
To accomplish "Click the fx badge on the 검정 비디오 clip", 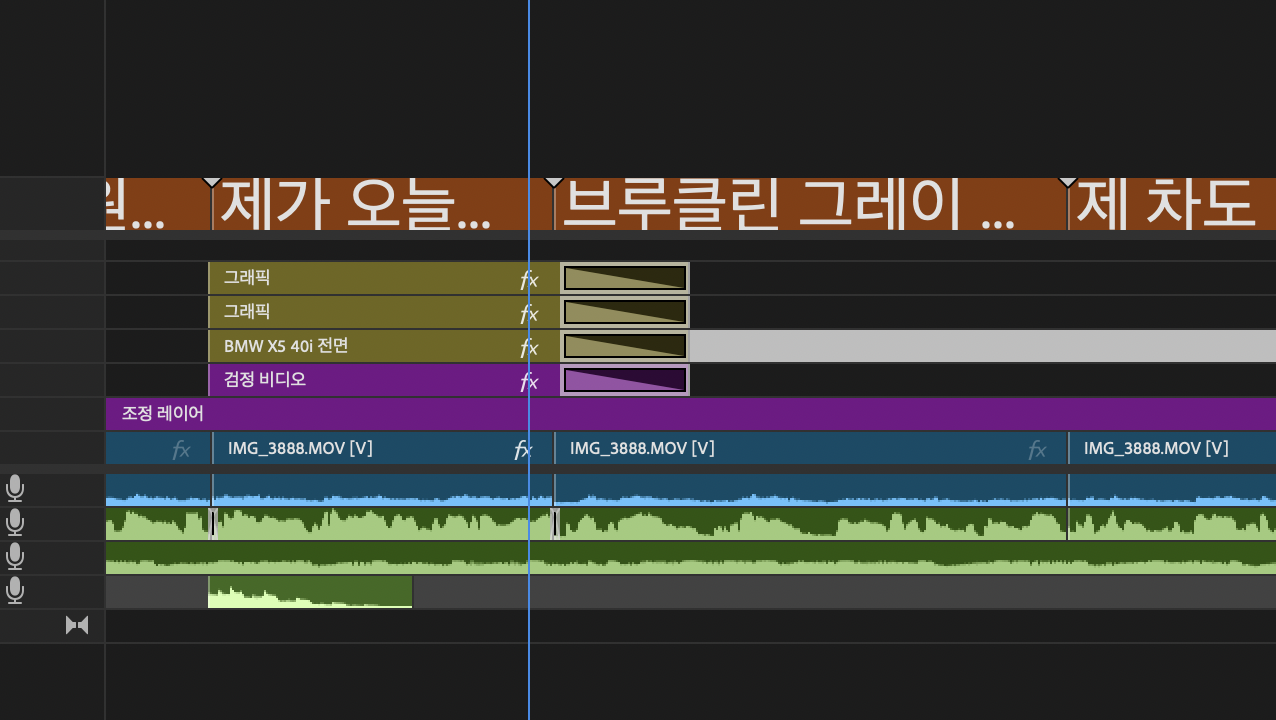I will point(529,381).
